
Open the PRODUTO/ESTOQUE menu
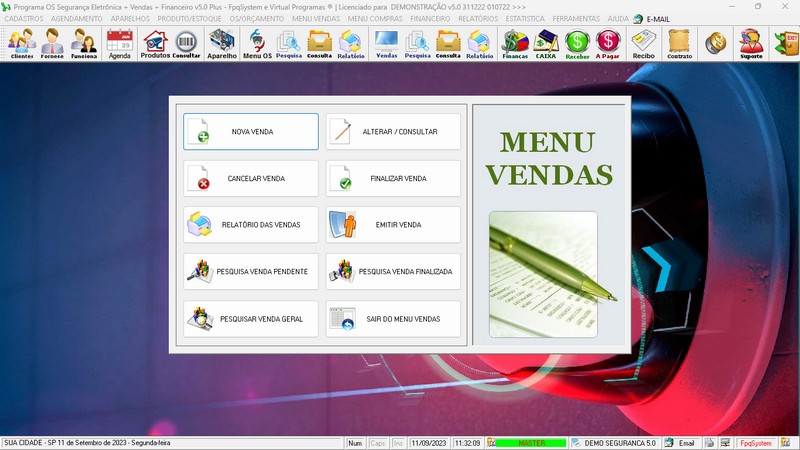[x=189, y=18]
